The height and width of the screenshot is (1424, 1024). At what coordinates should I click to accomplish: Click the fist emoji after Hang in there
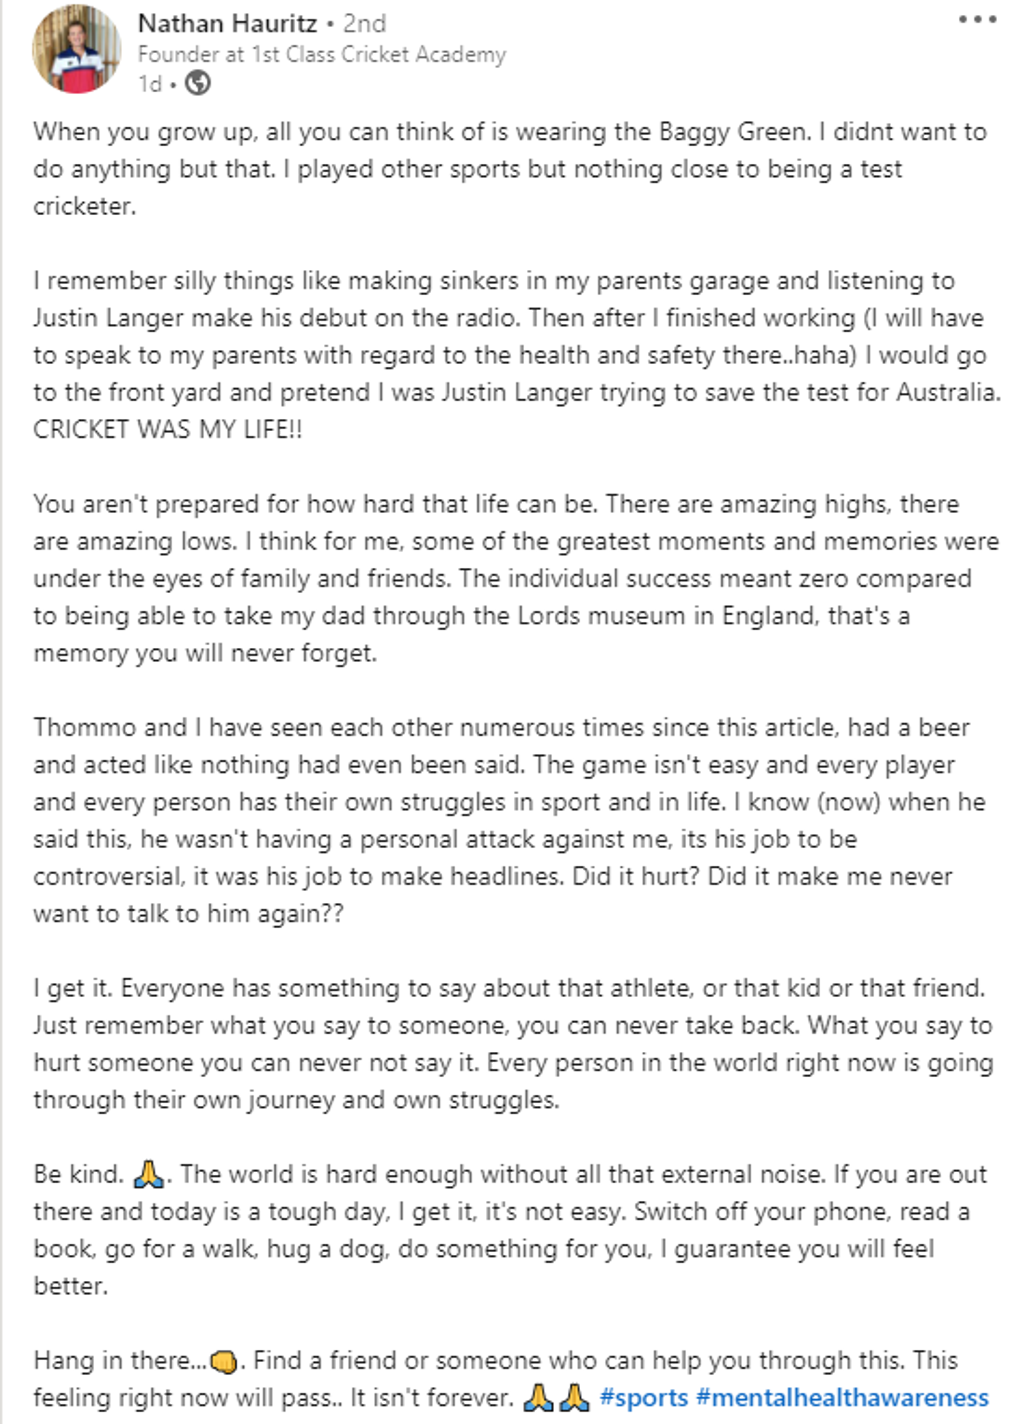pos(225,1360)
